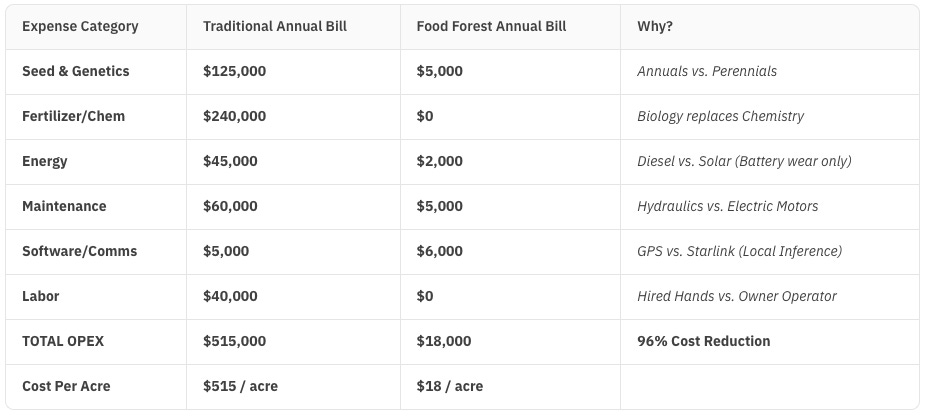
Task: Click the Expense Category column header
Action: 80,26
